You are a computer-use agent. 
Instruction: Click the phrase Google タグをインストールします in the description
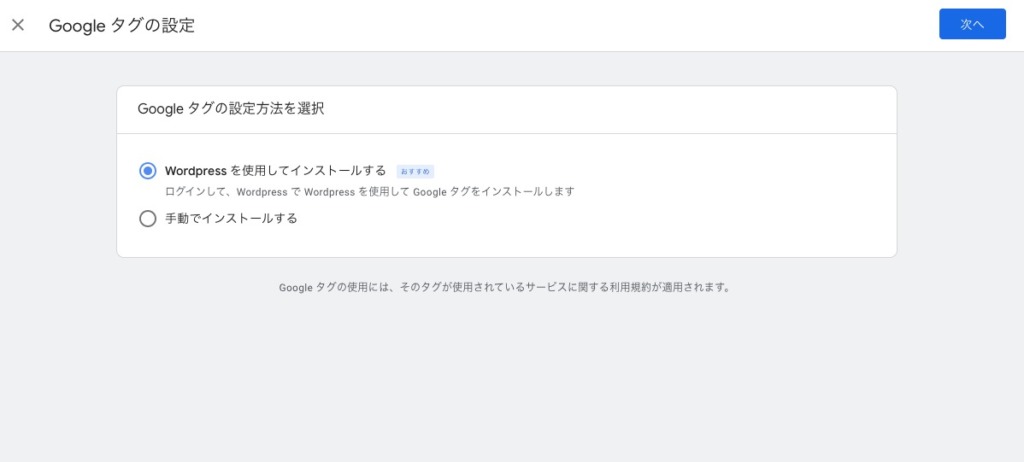(x=494, y=192)
